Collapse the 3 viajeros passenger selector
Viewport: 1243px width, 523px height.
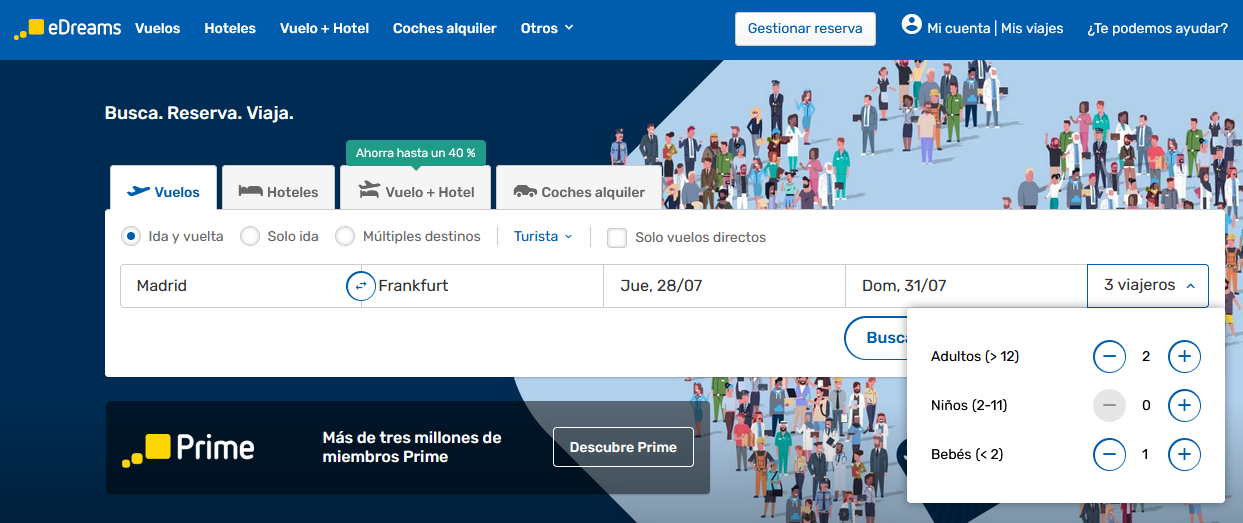tap(1148, 286)
